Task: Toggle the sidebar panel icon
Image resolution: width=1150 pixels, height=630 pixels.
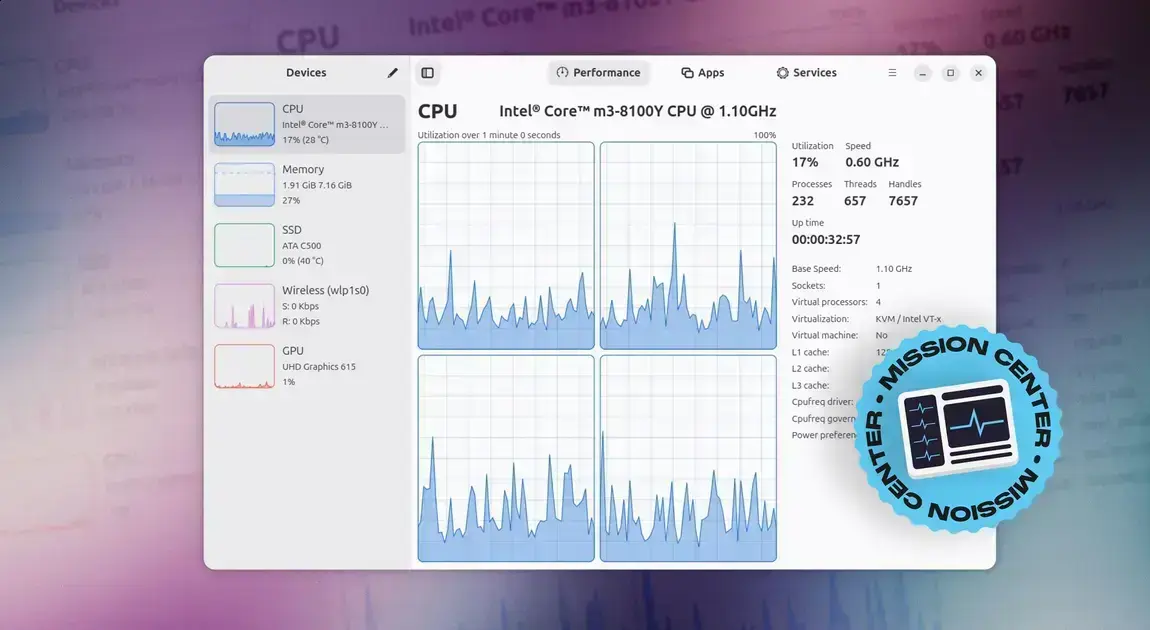Action: pyautogui.click(x=428, y=73)
